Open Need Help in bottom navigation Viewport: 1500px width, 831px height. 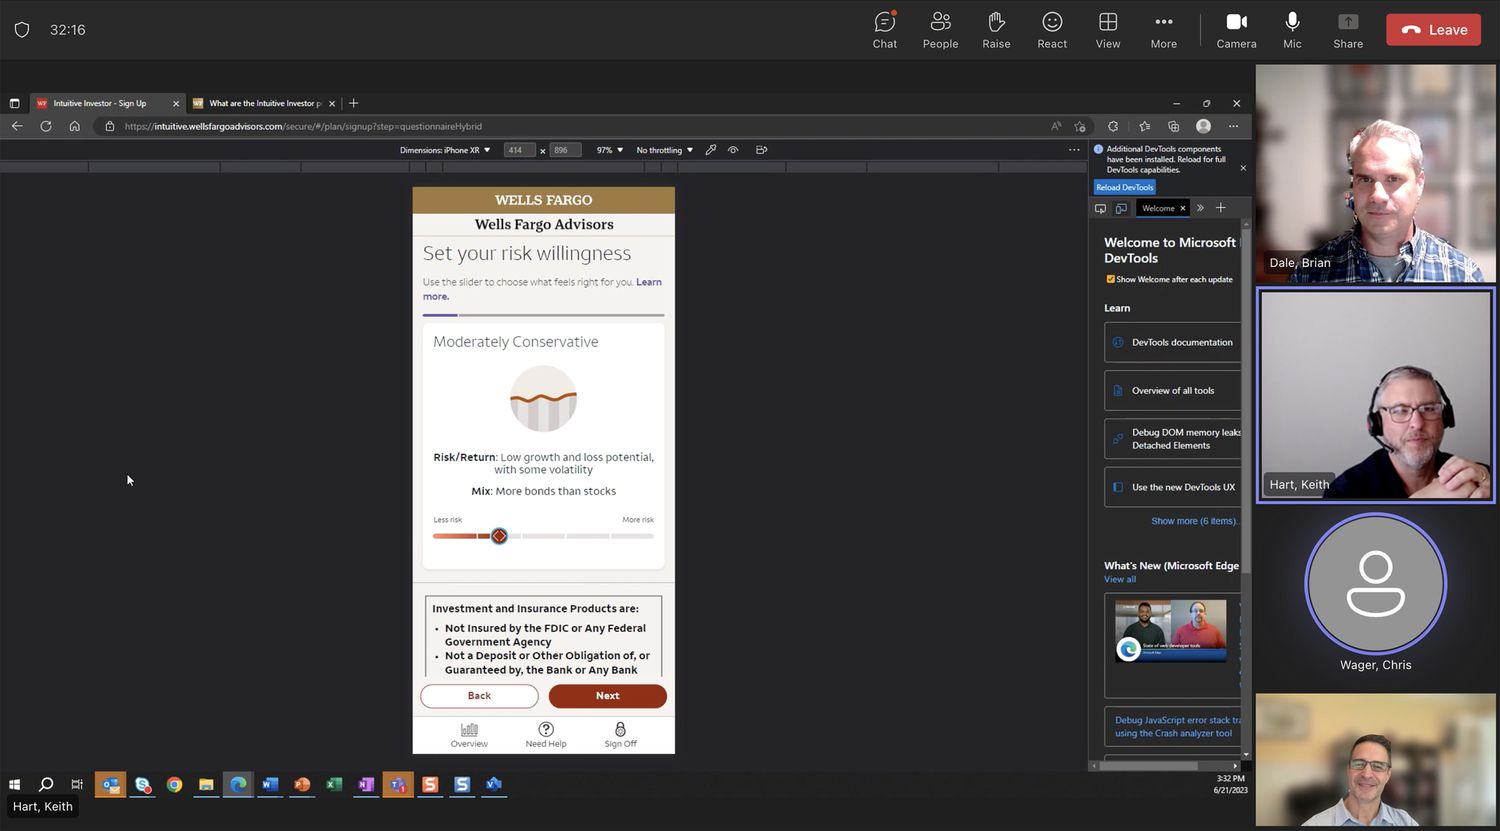click(546, 735)
